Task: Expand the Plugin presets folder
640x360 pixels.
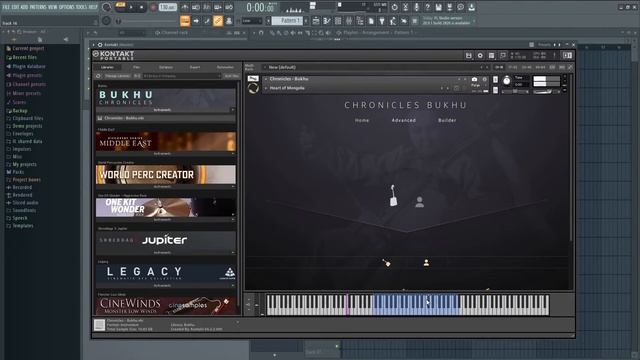Action: [27, 75]
